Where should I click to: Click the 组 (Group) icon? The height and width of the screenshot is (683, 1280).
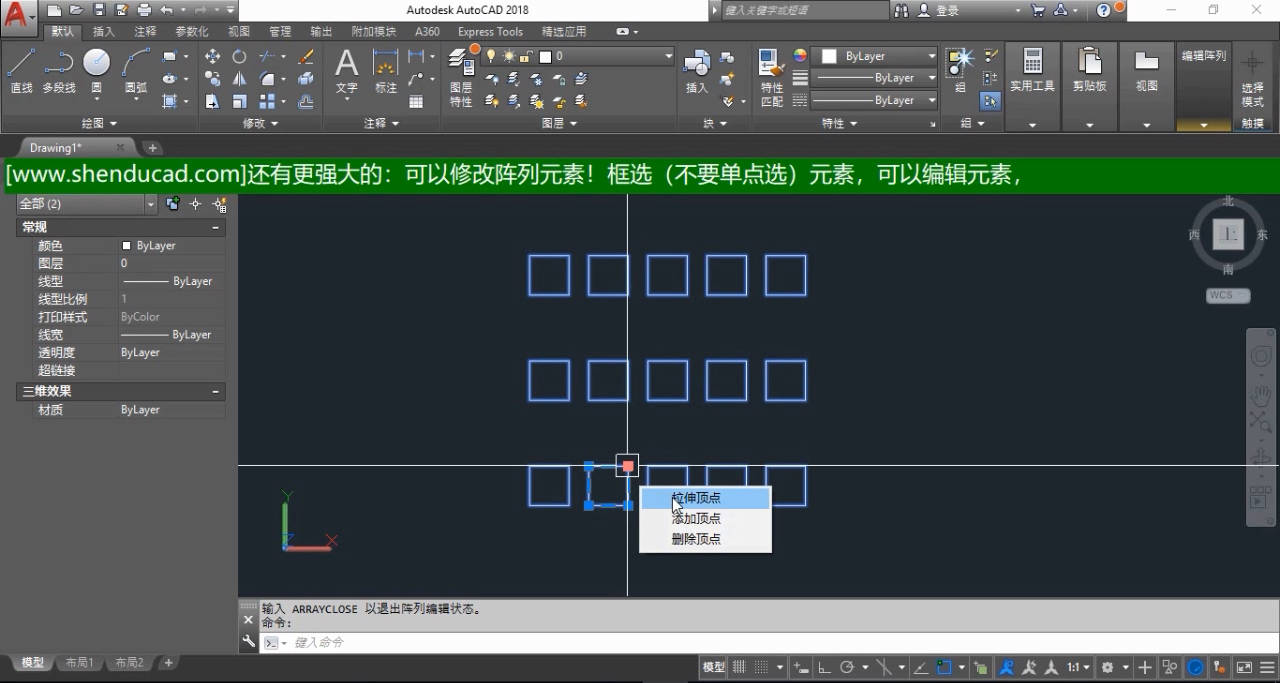pyautogui.click(x=960, y=70)
